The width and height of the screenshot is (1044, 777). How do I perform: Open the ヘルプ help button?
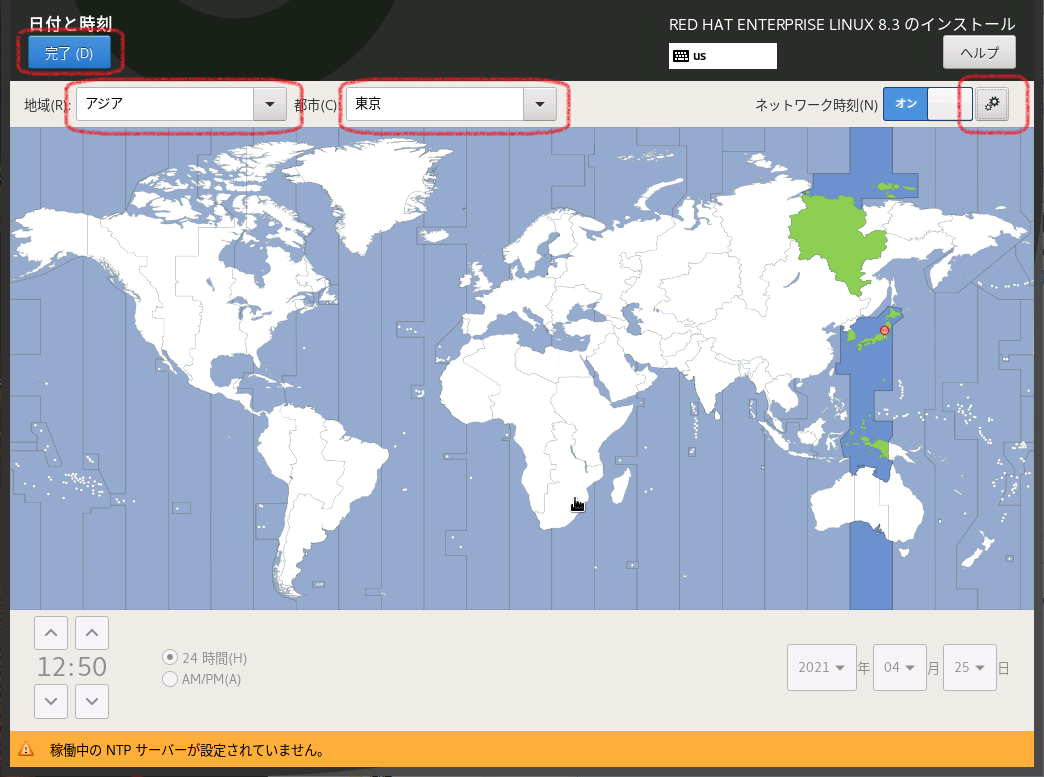point(979,53)
